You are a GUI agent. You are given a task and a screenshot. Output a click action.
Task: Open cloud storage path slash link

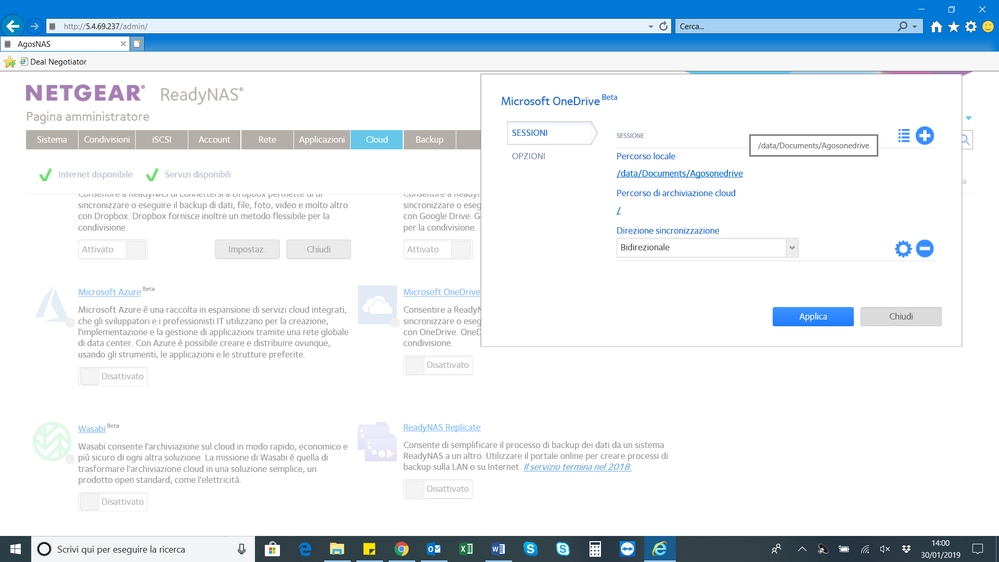click(619, 210)
